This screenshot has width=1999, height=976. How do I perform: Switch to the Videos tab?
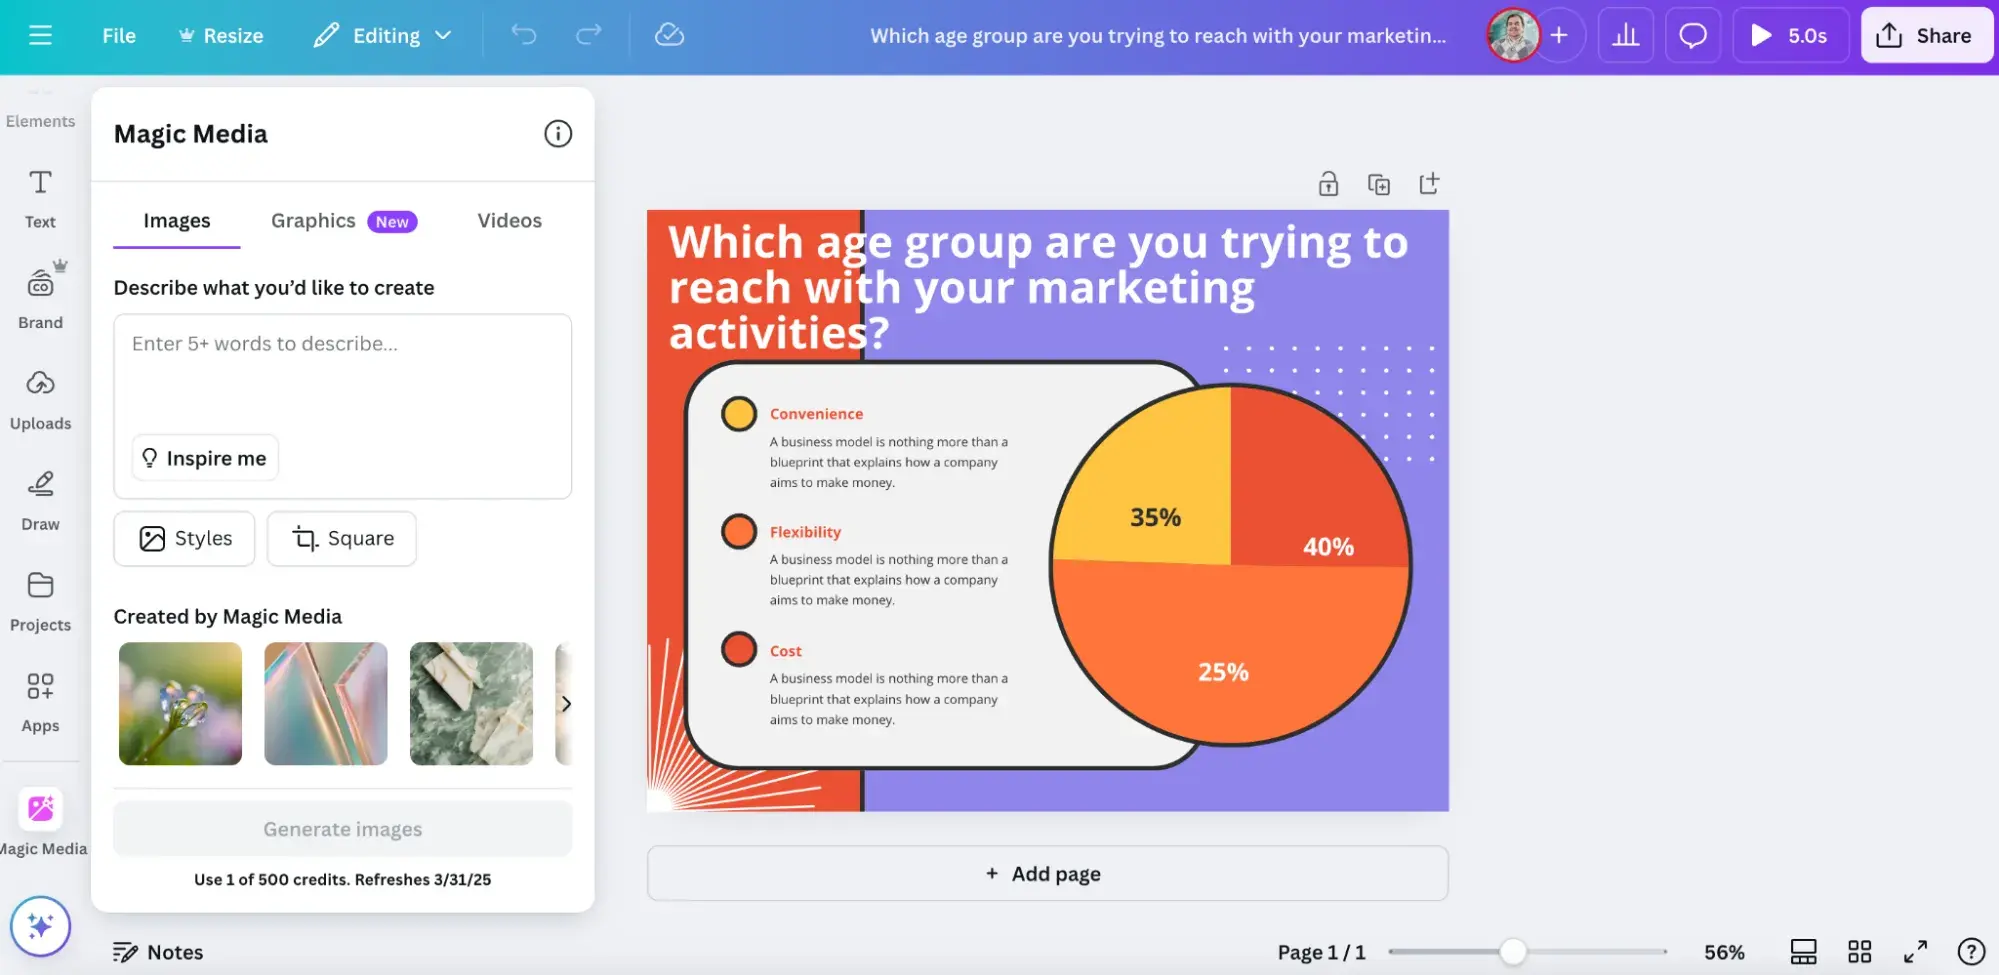pos(509,221)
